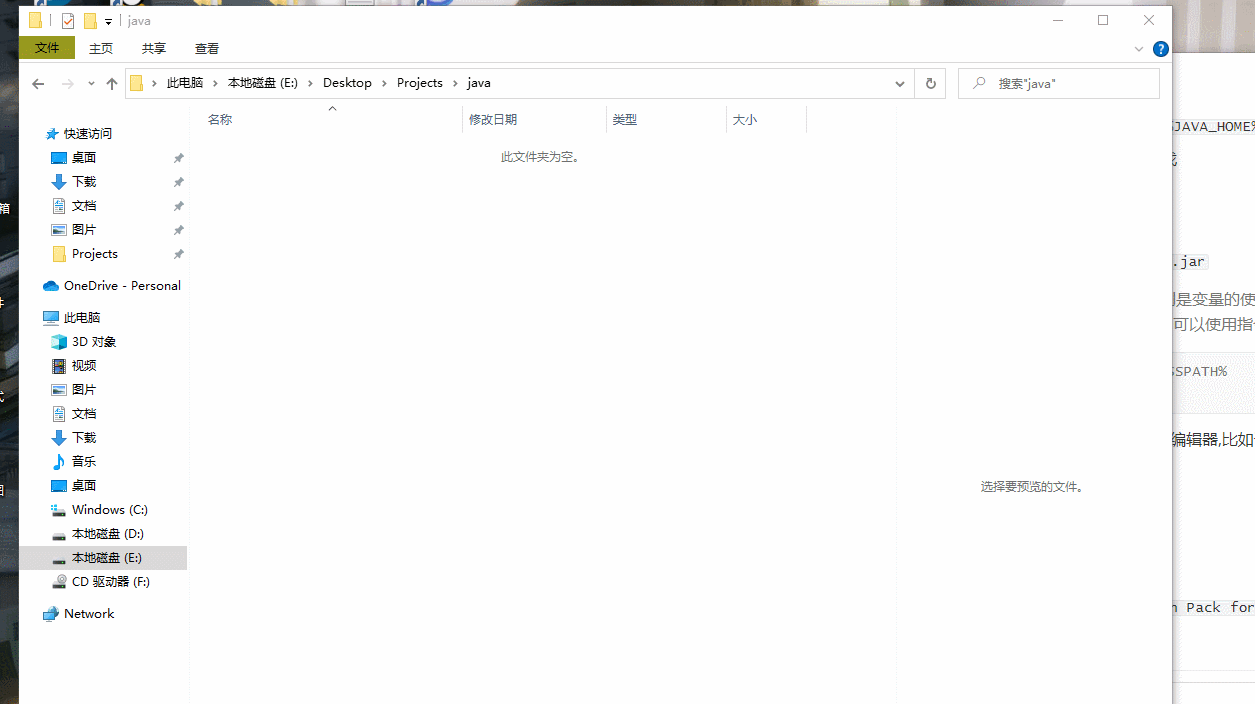The width and height of the screenshot is (1255, 704).
Task: Open the Music folder under This PC
Action: [x=84, y=462]
